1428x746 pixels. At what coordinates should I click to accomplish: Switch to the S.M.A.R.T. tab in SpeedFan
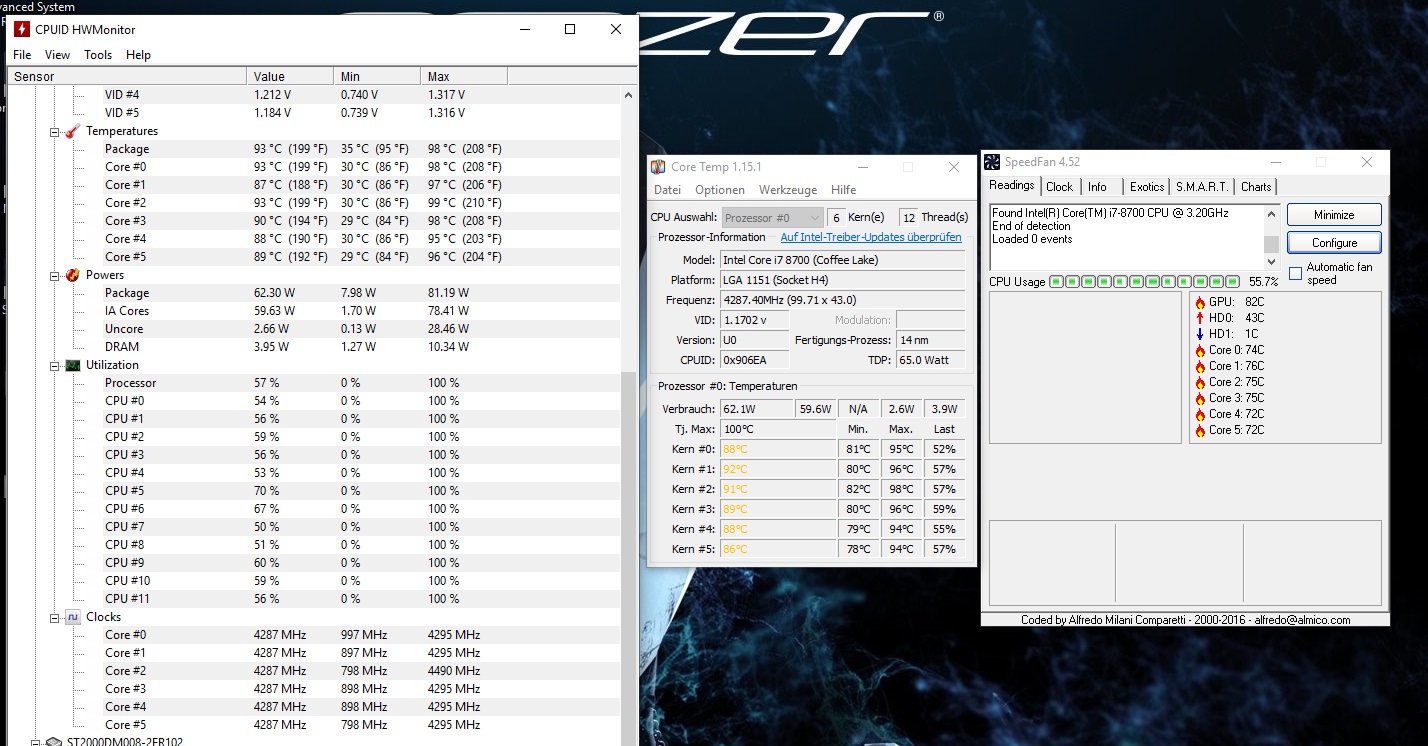[x=1203, y=187]
